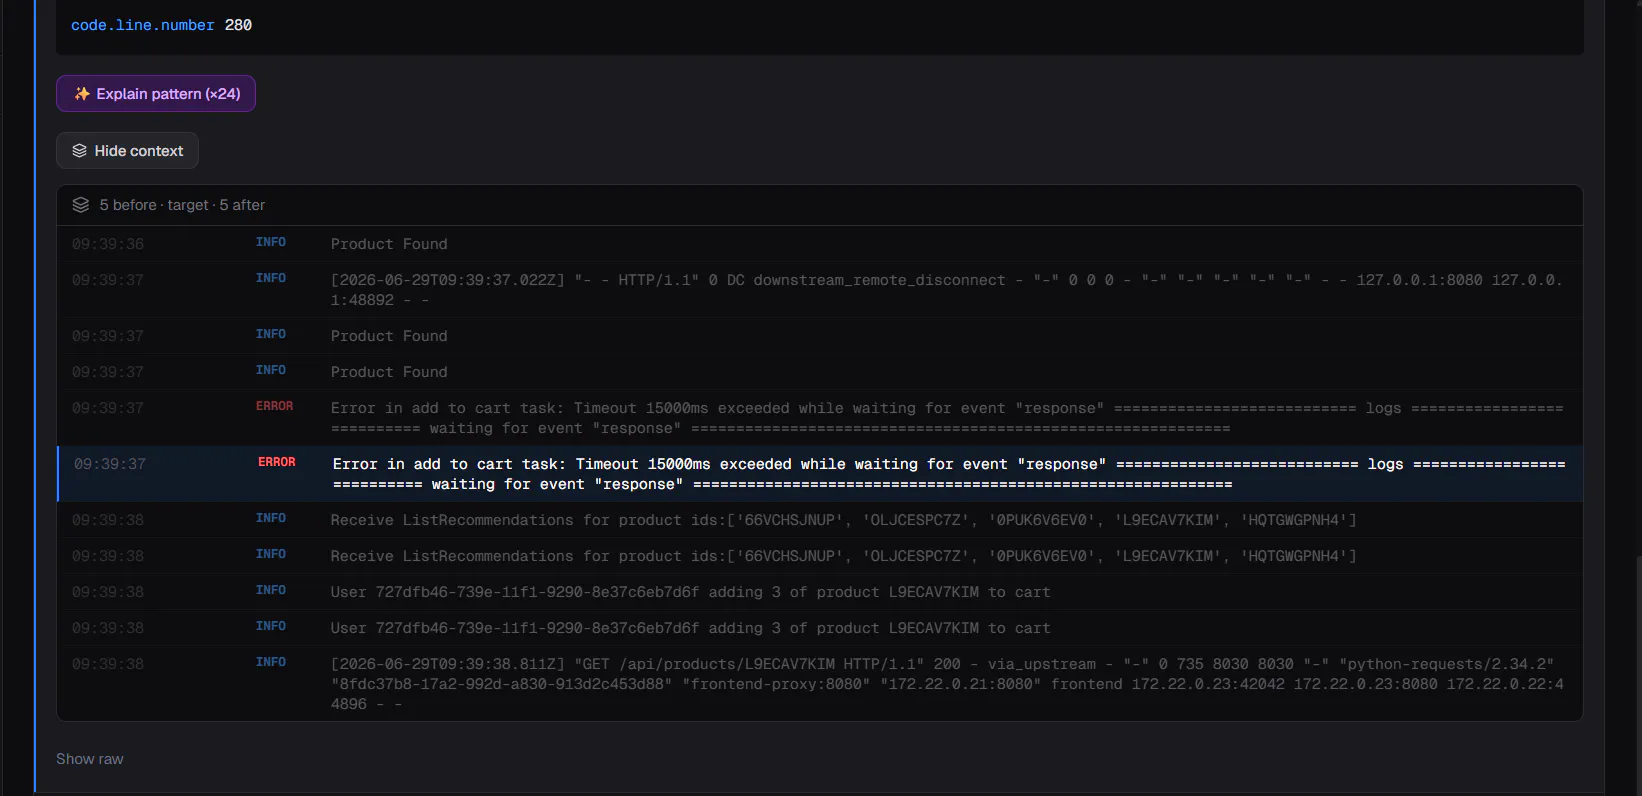Select the highlighted target ERROR log message
This screenshot has height=796, width=1642.
(x=949, y=474)
